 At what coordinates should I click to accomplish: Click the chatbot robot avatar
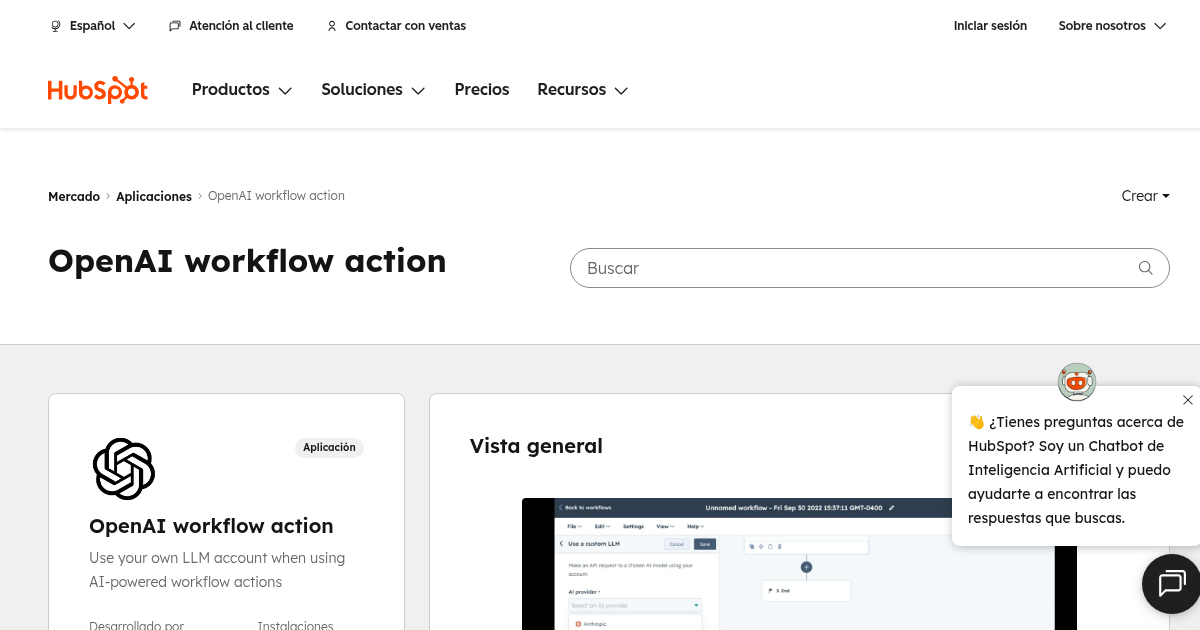[1077, 381]
